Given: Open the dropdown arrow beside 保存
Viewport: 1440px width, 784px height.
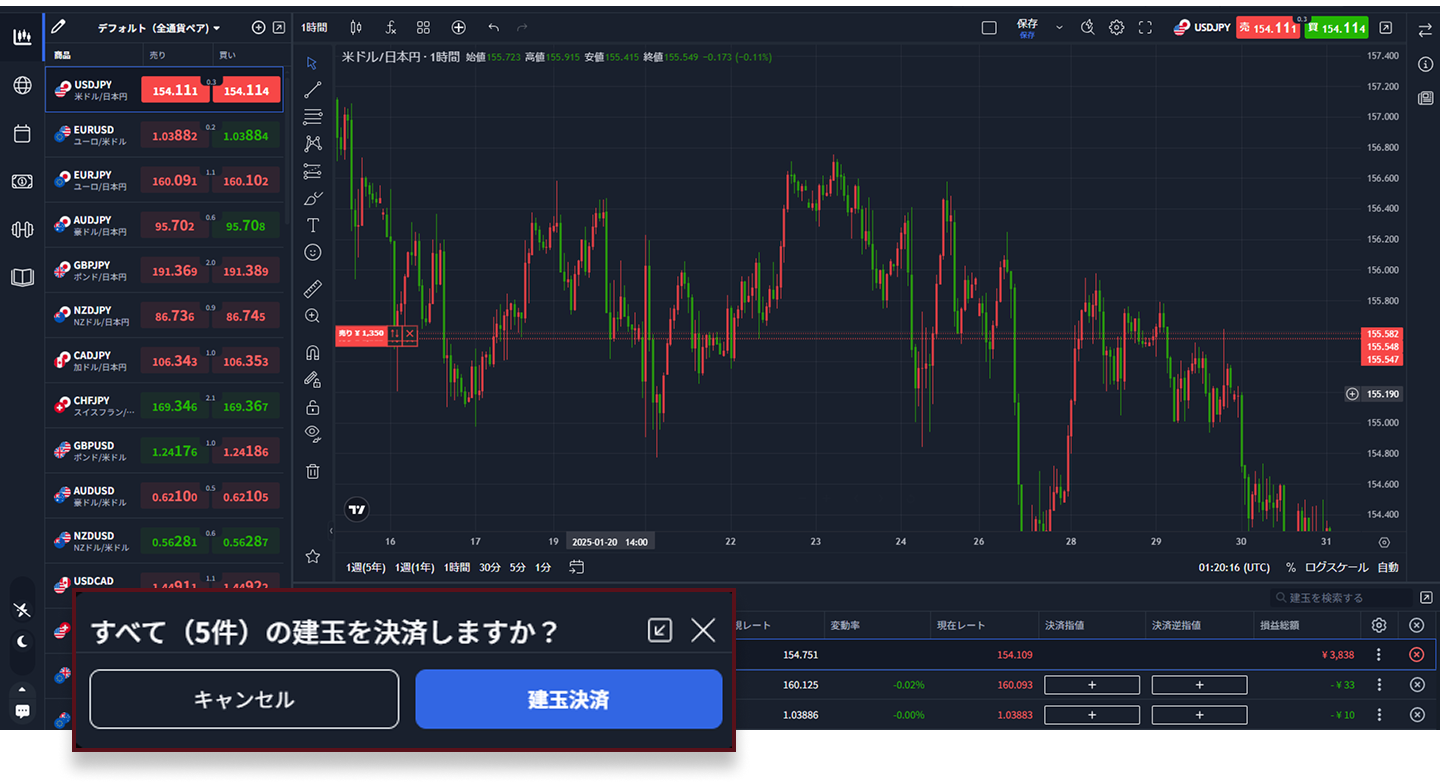Looking at the screenshot, I should 1059,28.
